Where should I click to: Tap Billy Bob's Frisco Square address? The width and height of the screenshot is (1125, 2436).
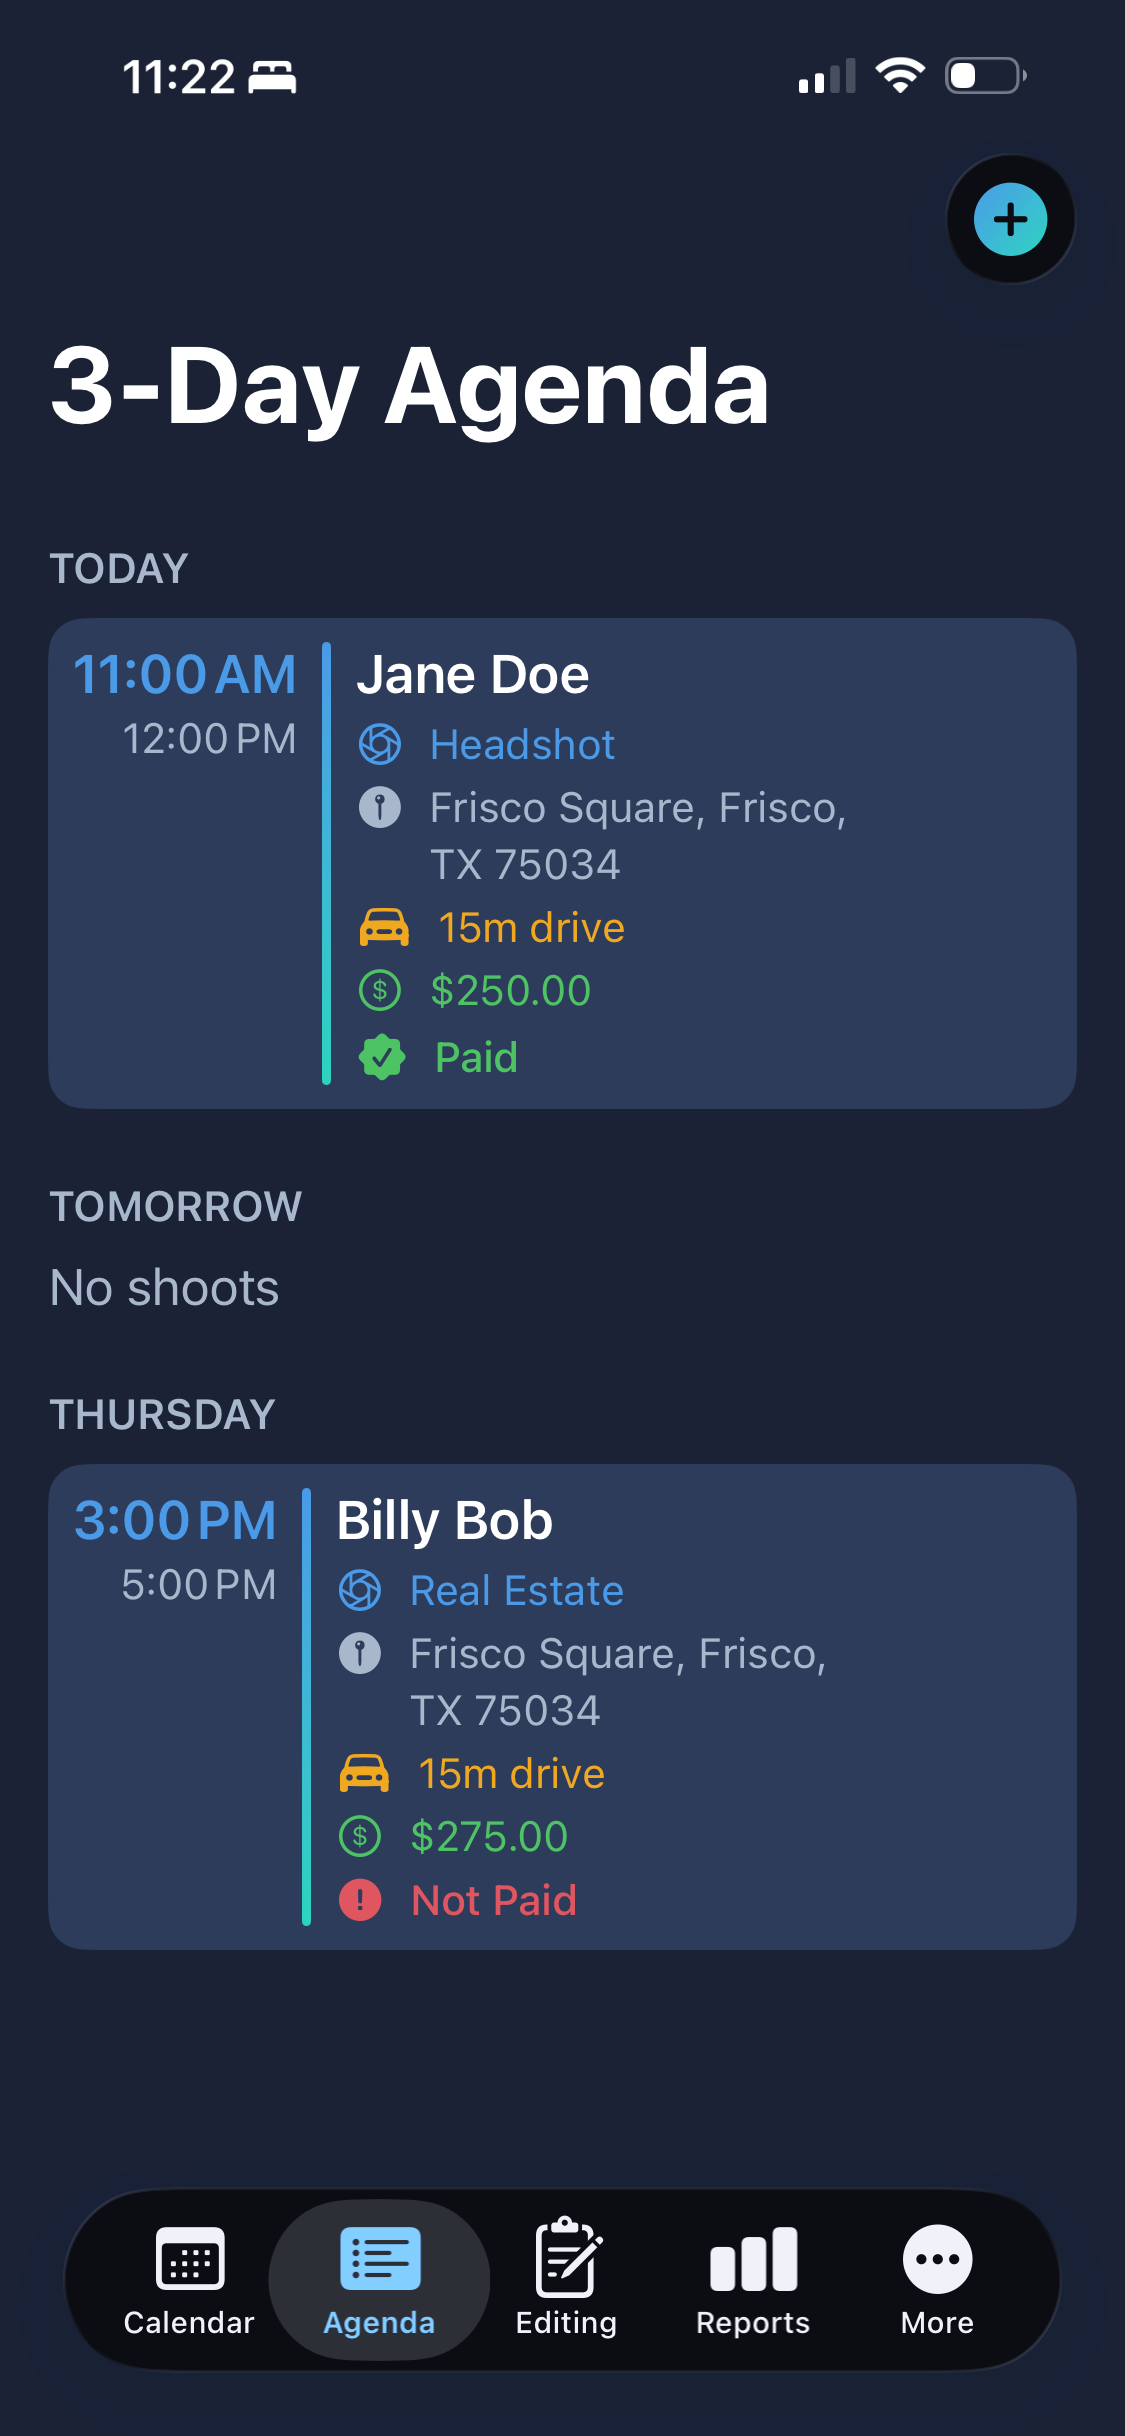[618, 1682]
